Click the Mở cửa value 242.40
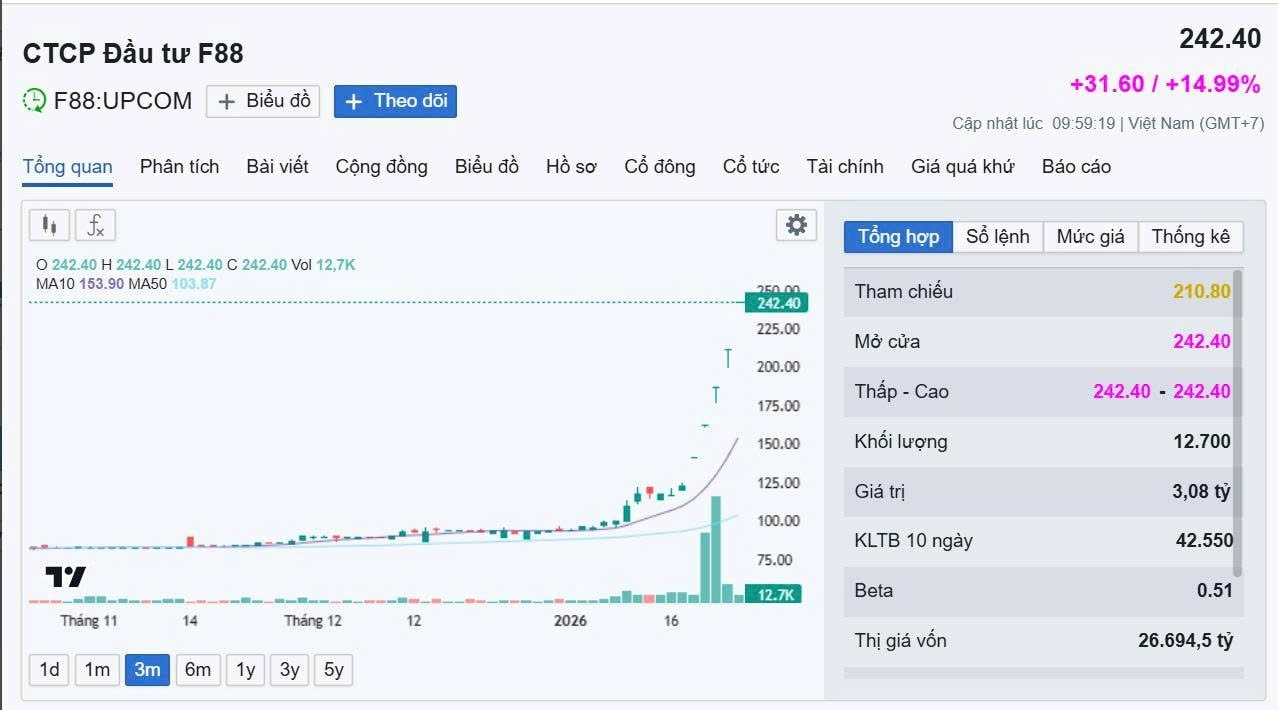 pos(1202,342)
